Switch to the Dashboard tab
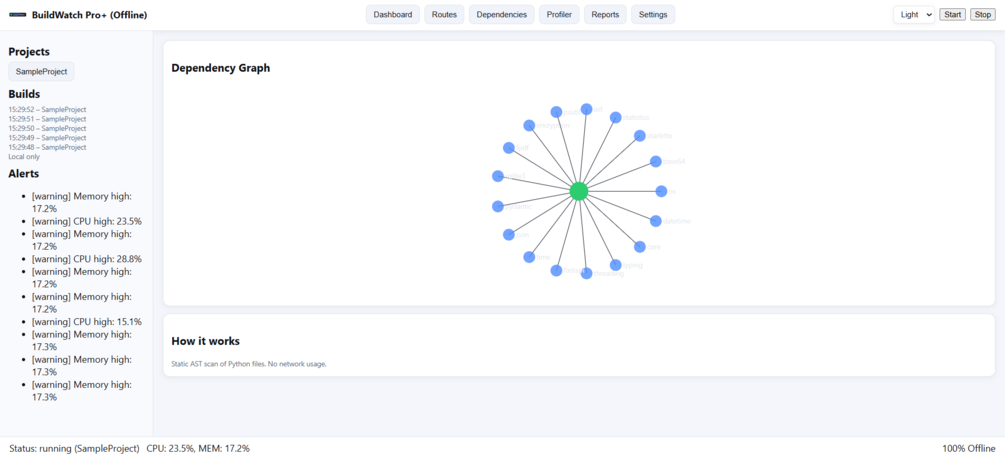The width and height of the screenshot is (1005, 459). 393,15
